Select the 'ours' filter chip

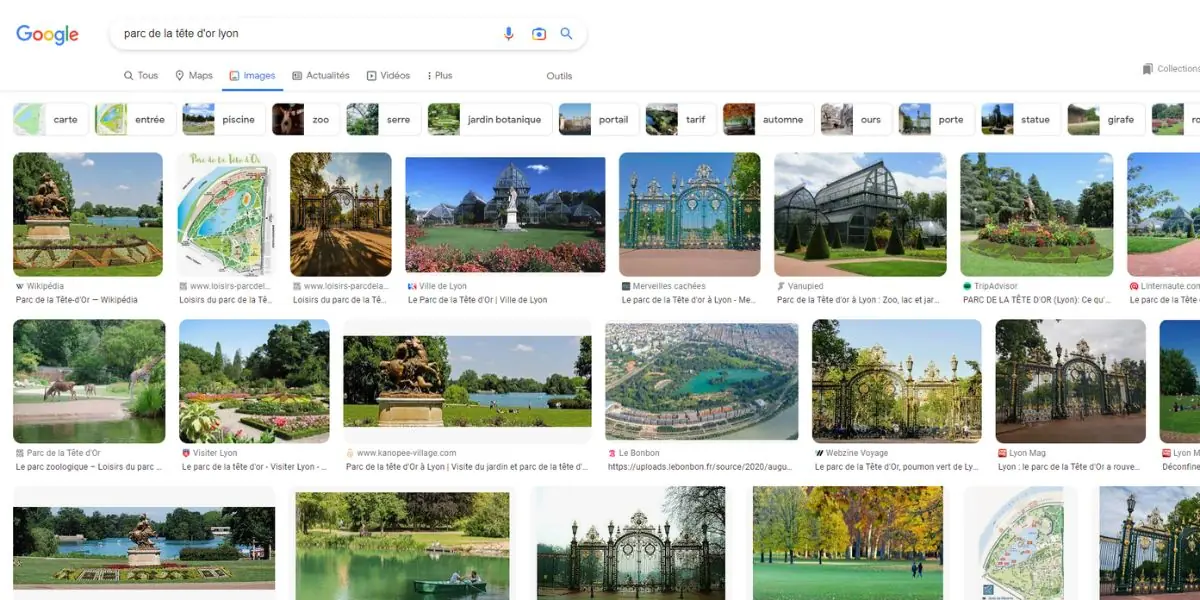coord(856,119)
